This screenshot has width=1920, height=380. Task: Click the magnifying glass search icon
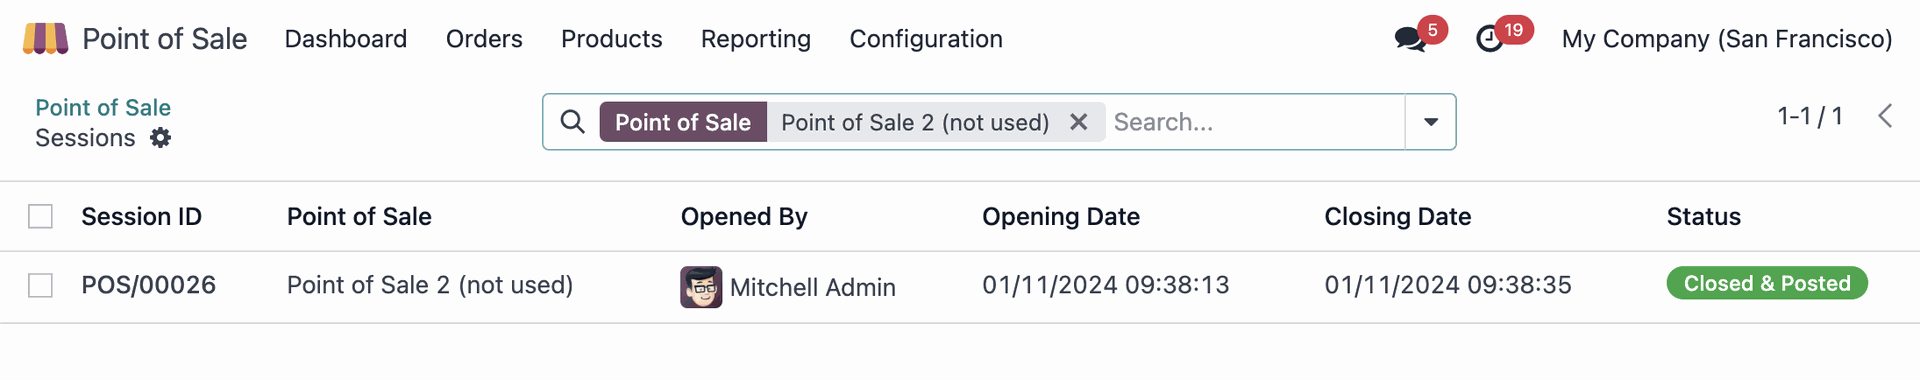coord(572,122)
